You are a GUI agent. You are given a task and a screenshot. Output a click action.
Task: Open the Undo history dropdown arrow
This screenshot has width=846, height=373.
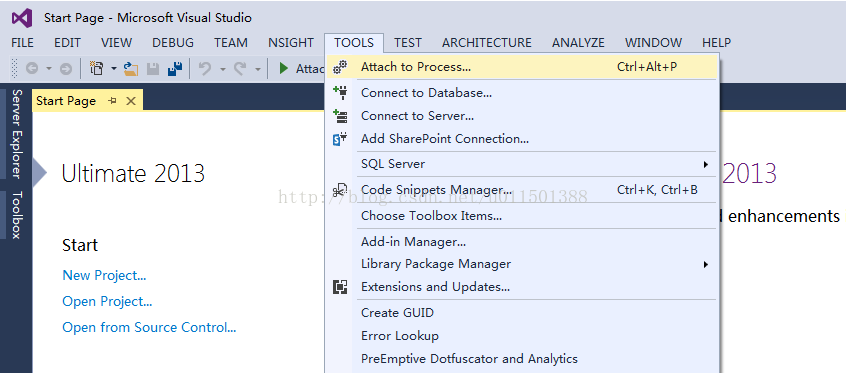coord(222,69)
